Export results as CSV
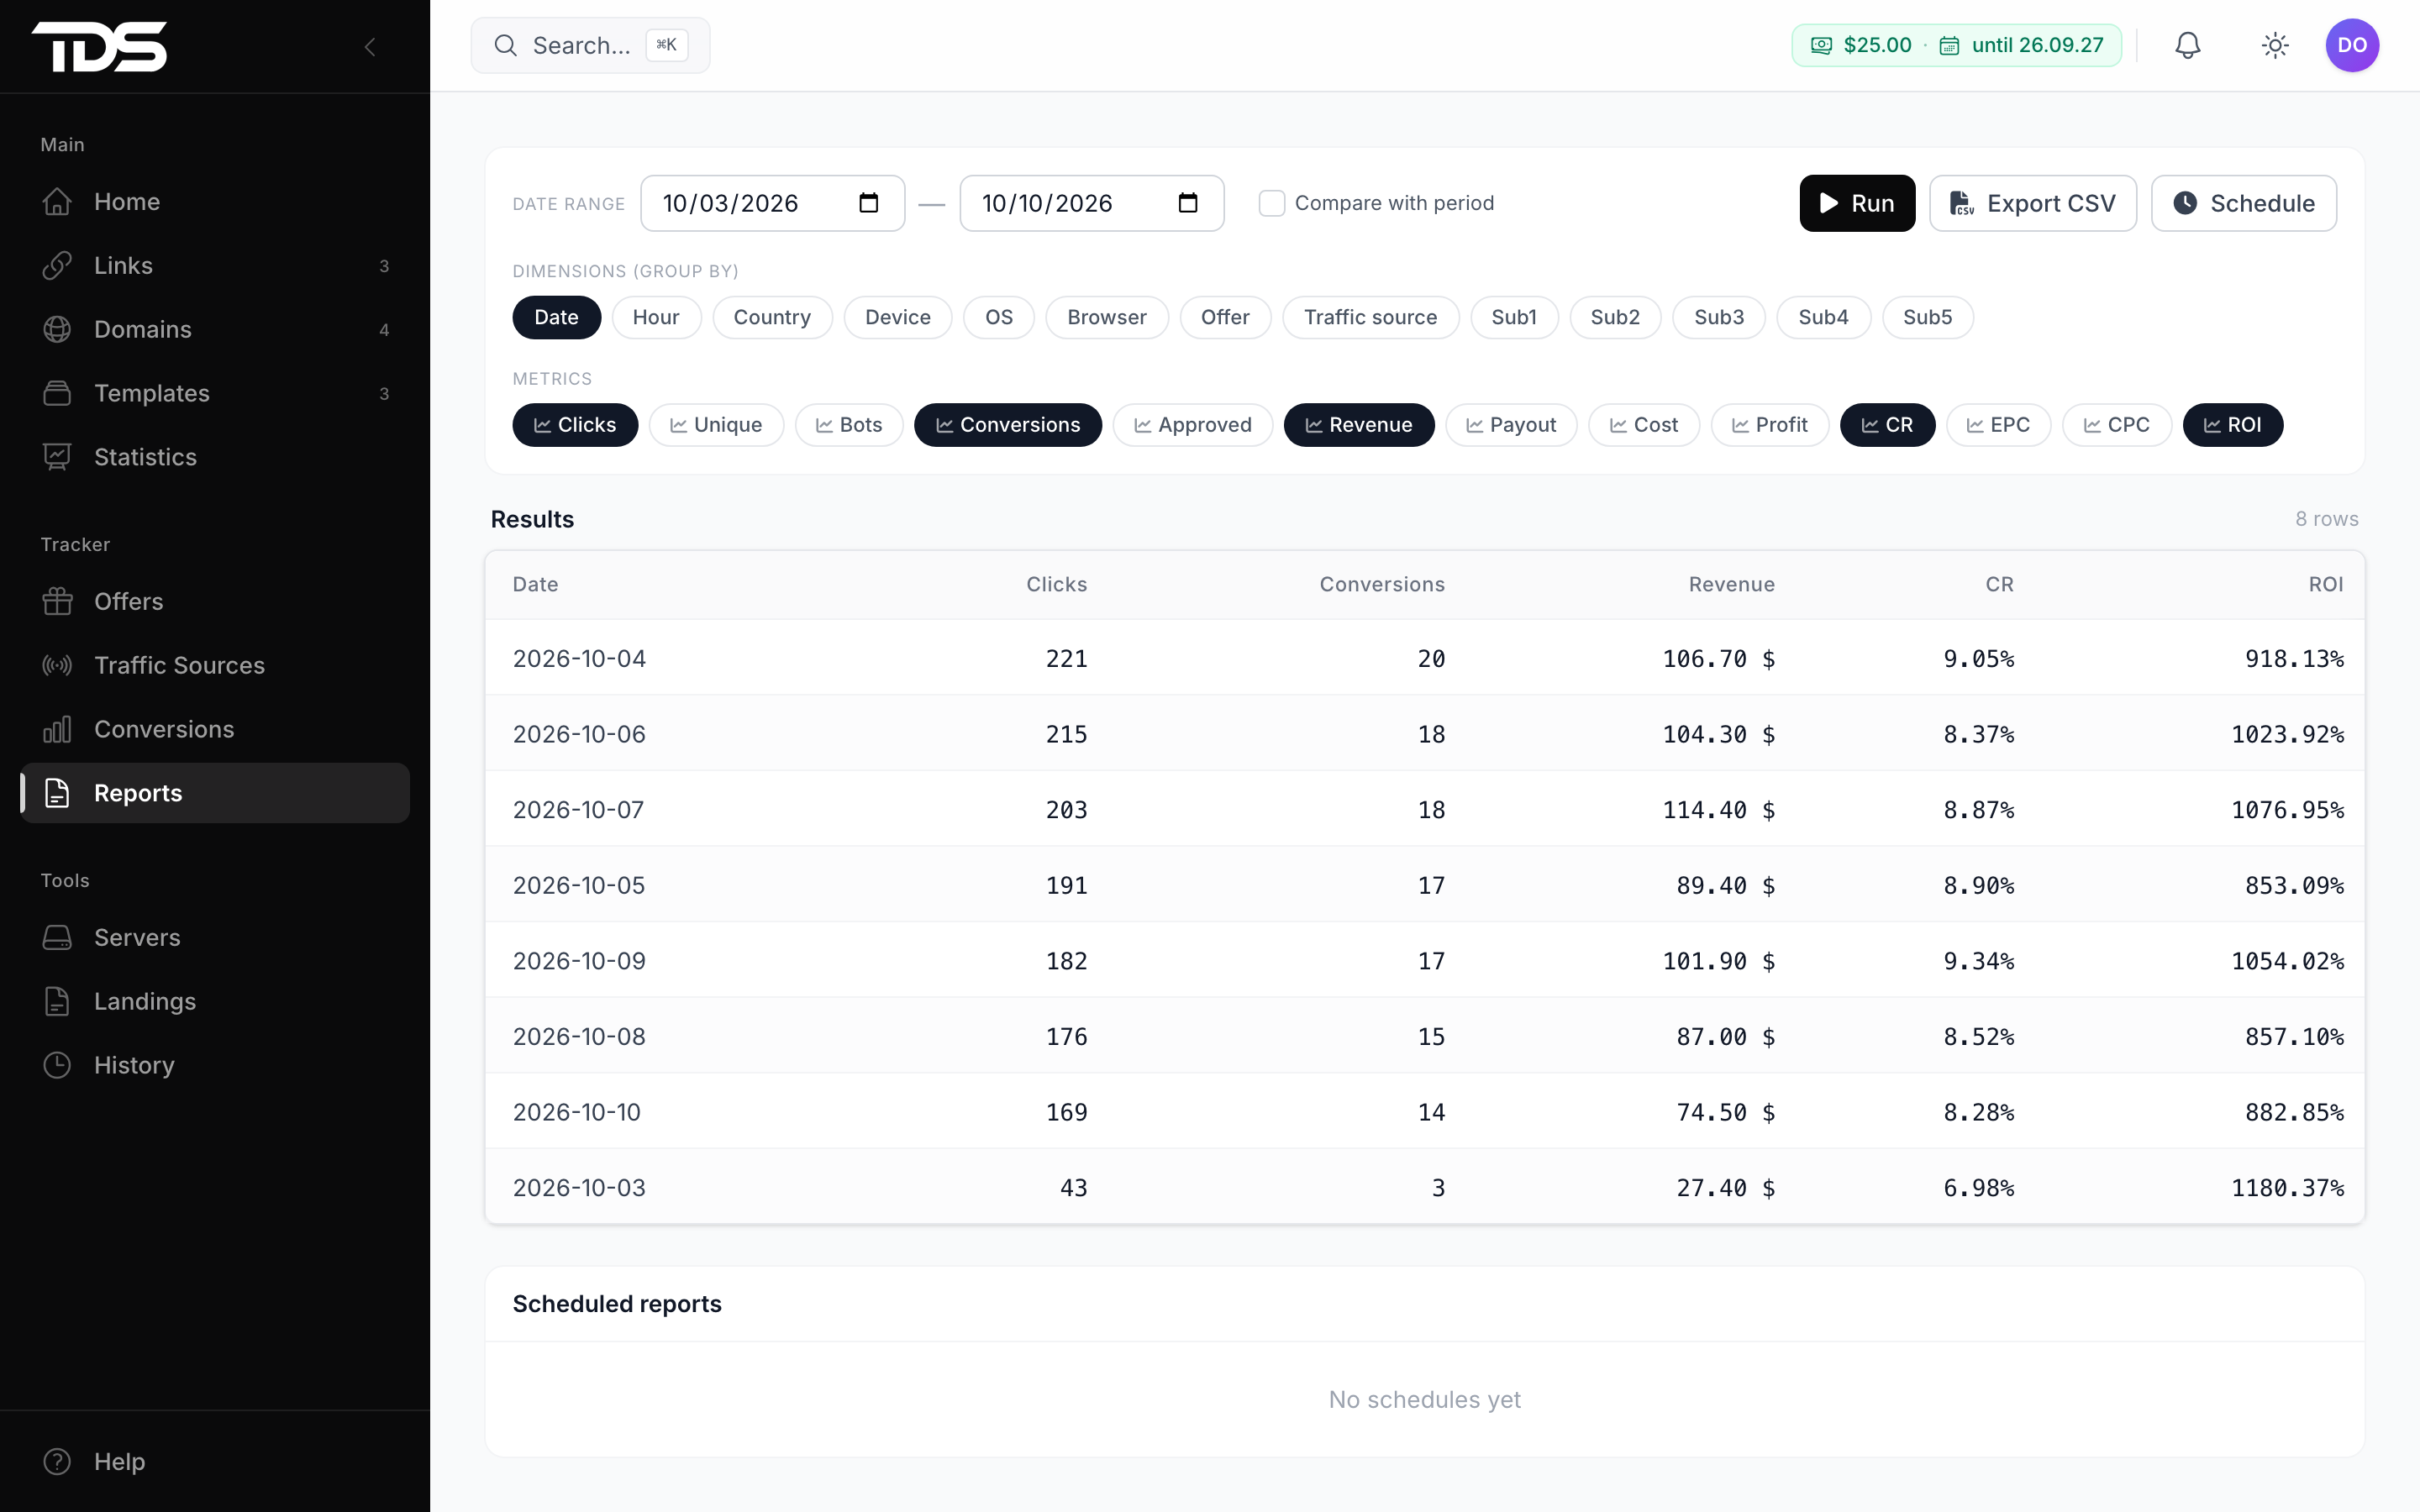 tap(2033, 203)
